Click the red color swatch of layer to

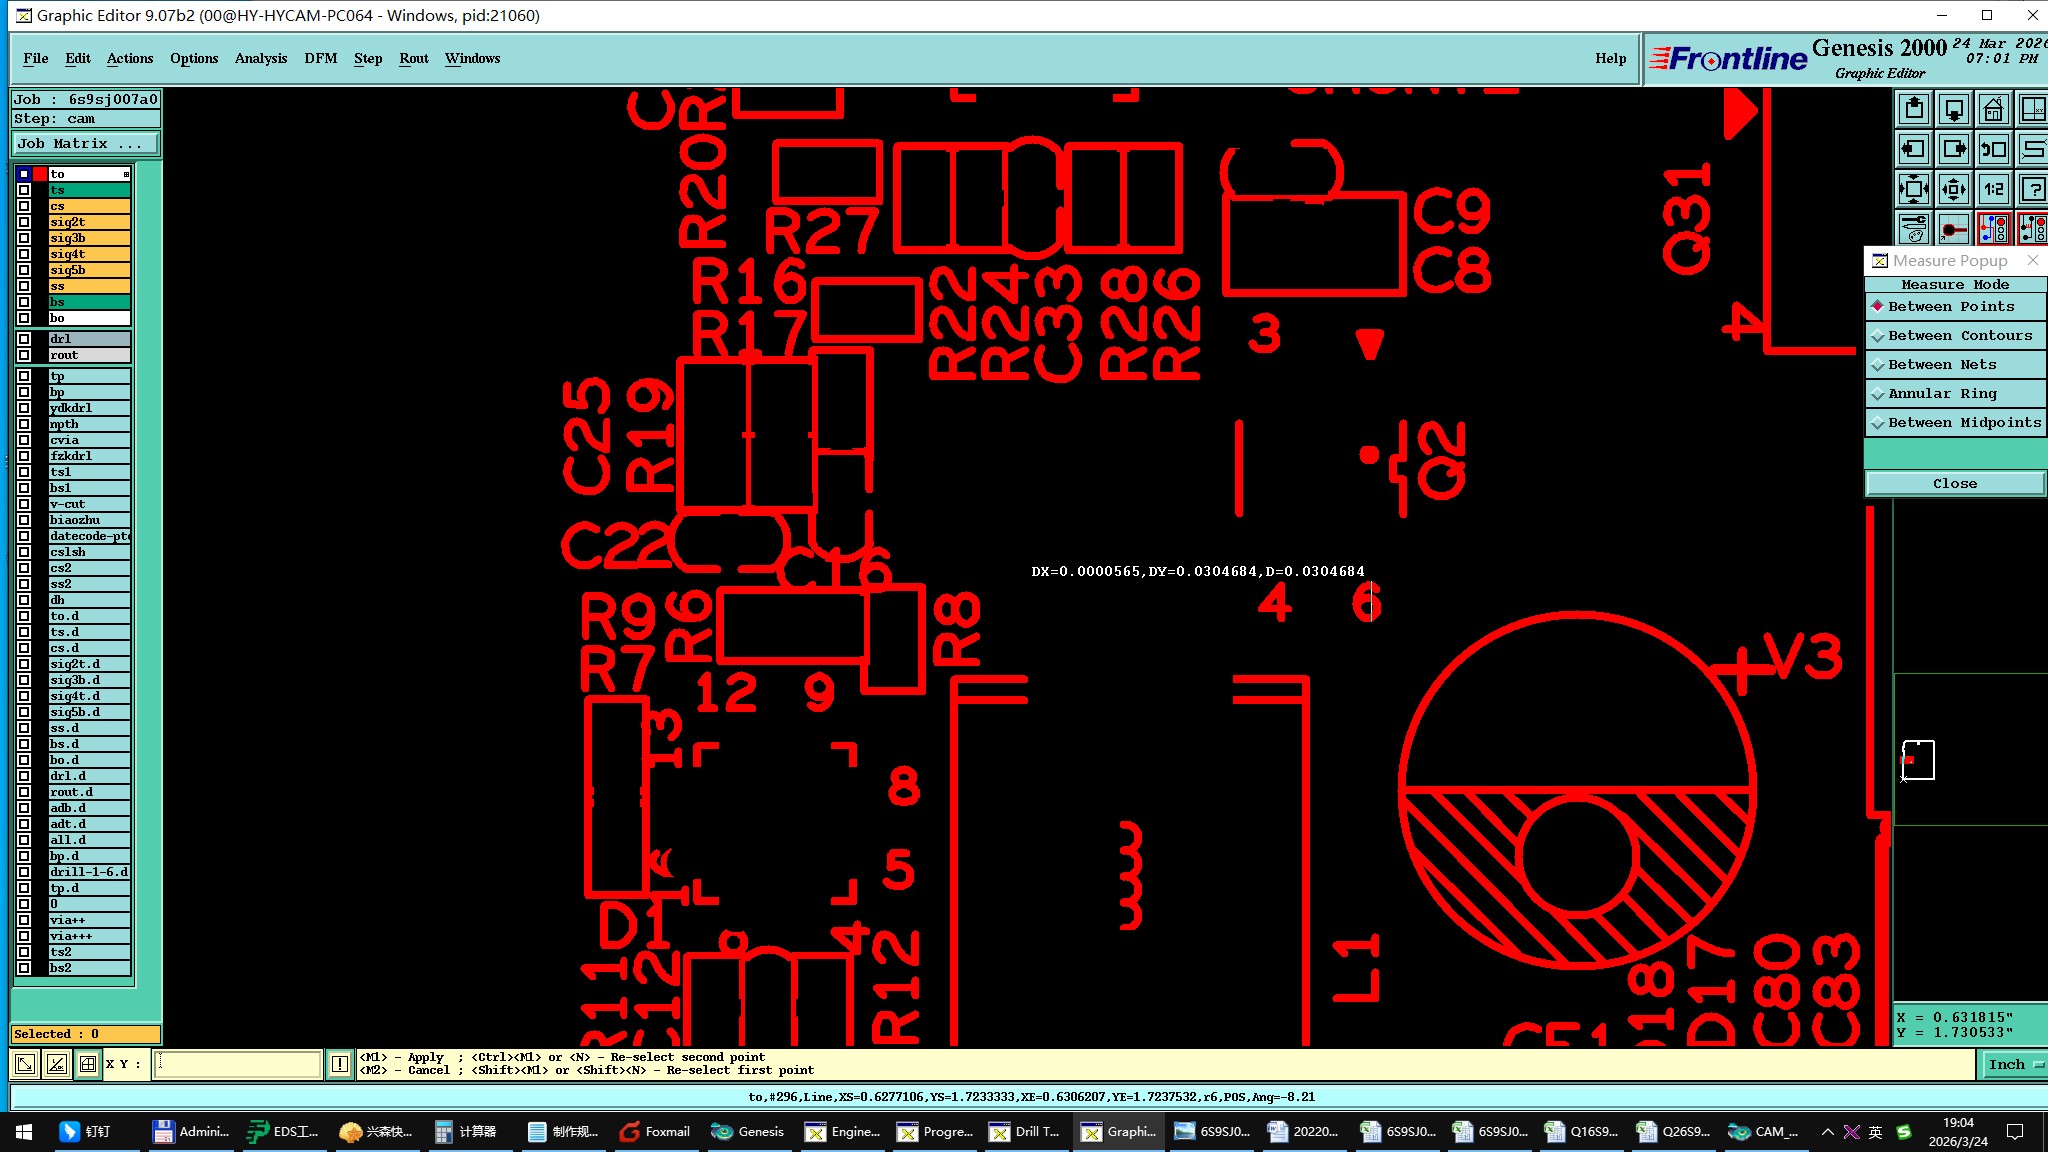[41, 174]
